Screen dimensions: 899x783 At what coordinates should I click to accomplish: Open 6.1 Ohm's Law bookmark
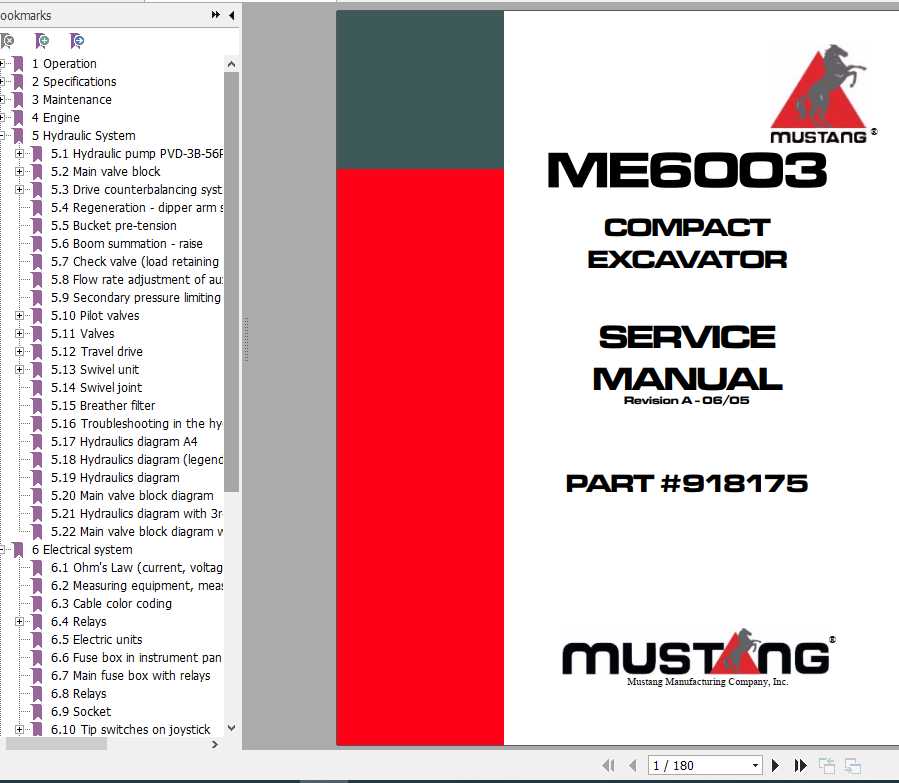coord(137,567)
